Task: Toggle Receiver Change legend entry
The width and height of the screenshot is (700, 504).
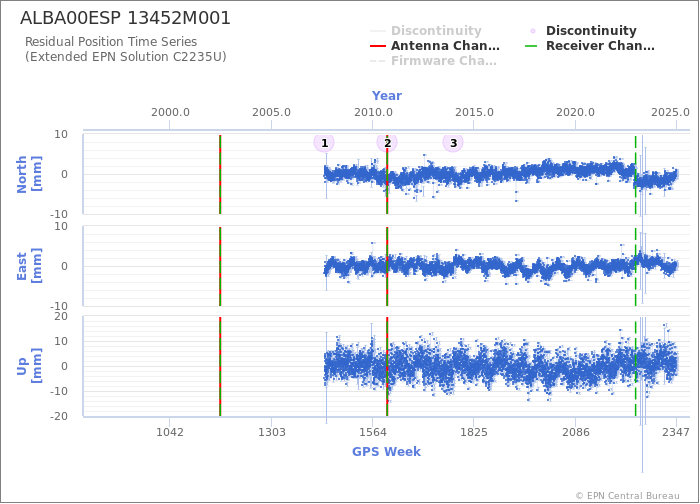Action: click(x=590, y=46)
